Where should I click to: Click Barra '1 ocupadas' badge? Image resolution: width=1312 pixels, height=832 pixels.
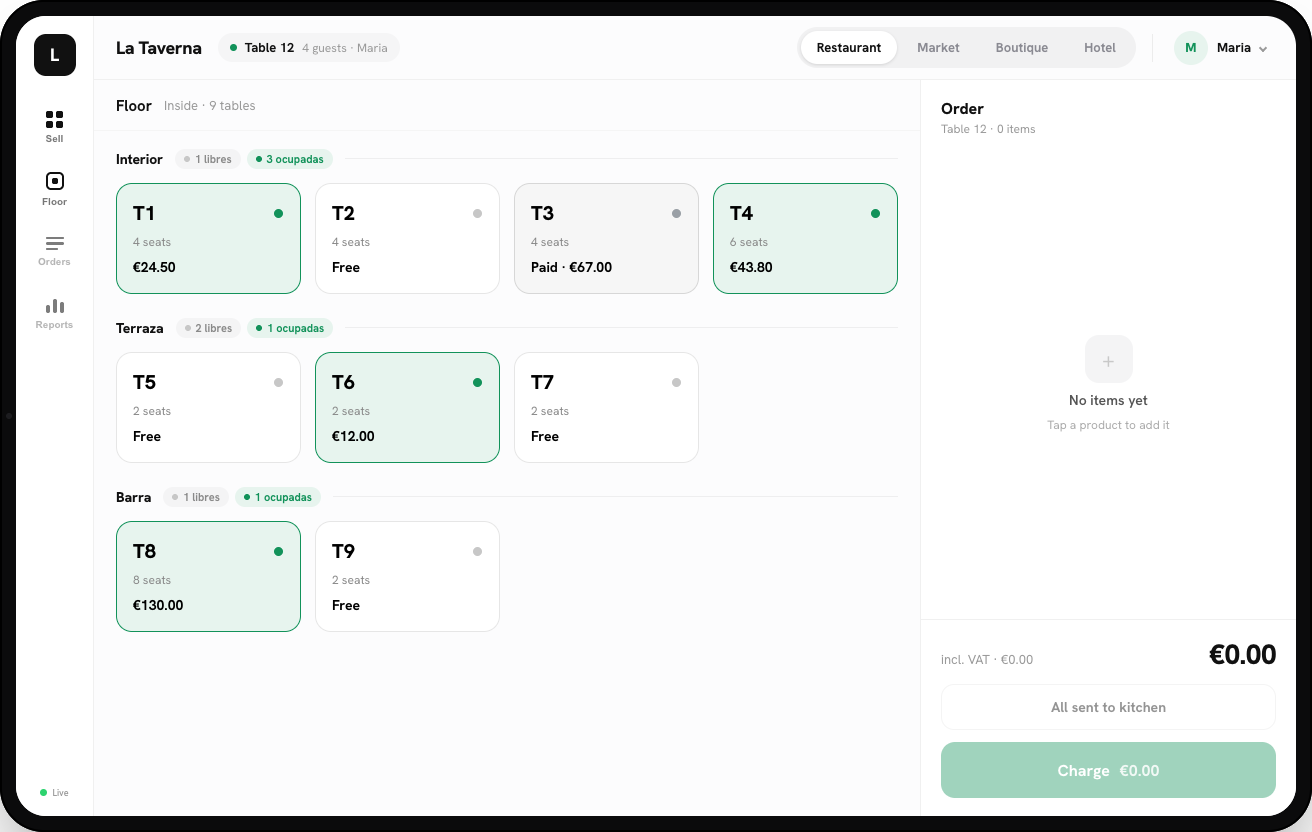point(278,497)
